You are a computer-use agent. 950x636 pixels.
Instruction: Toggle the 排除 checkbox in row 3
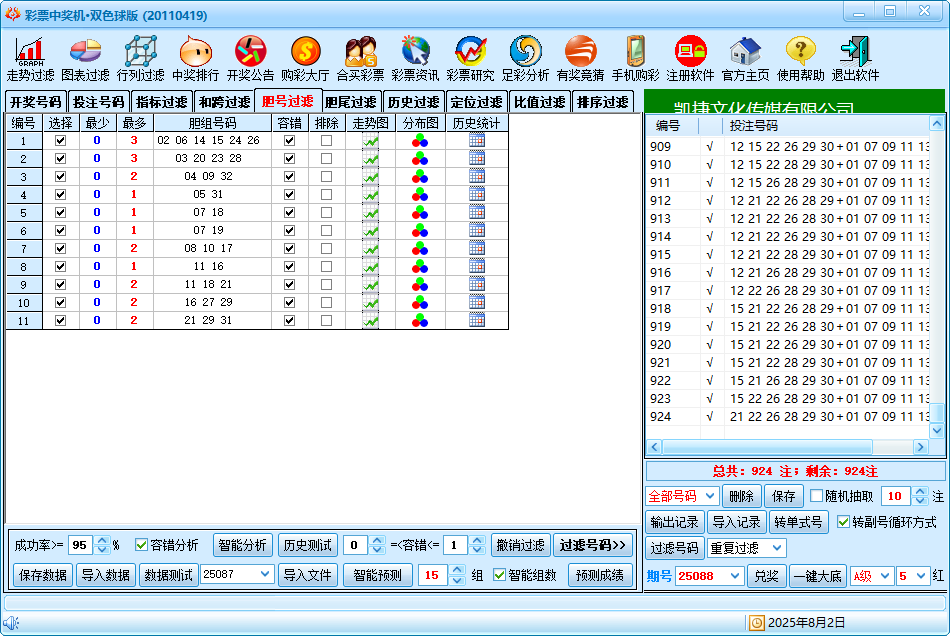tap(326, 177)
